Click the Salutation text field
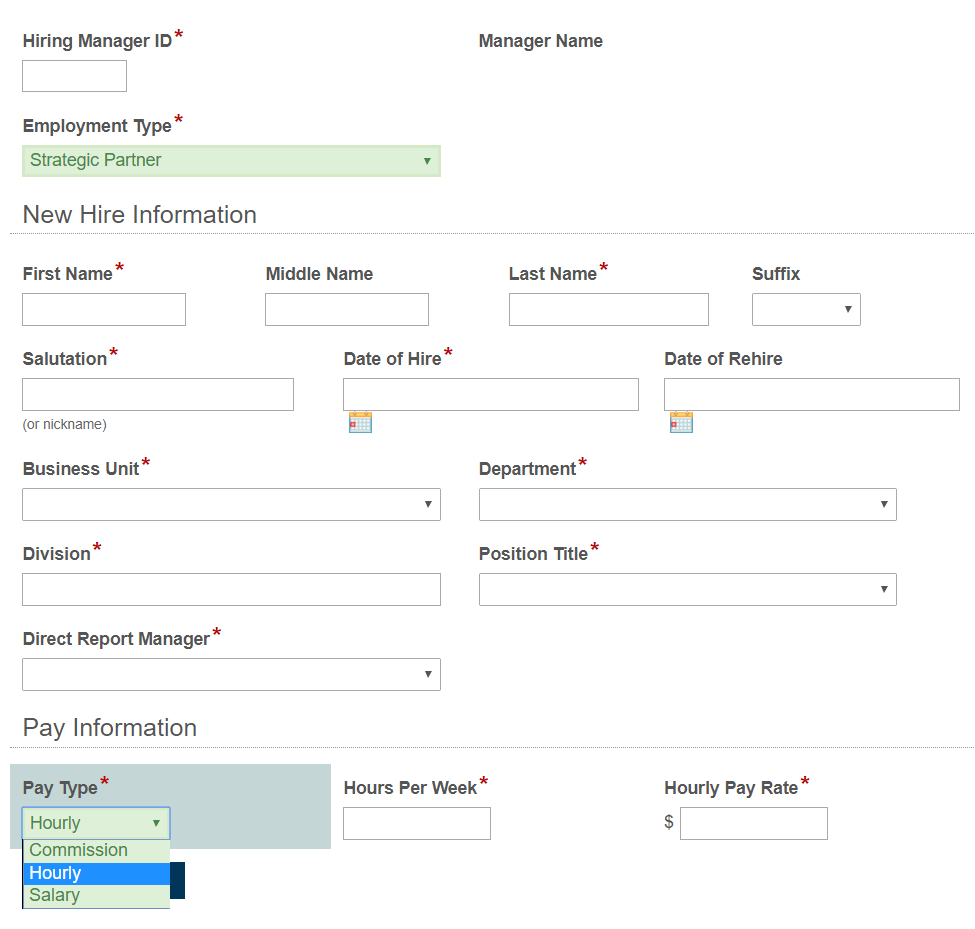975x929 pixels. (x=158, y=395)
